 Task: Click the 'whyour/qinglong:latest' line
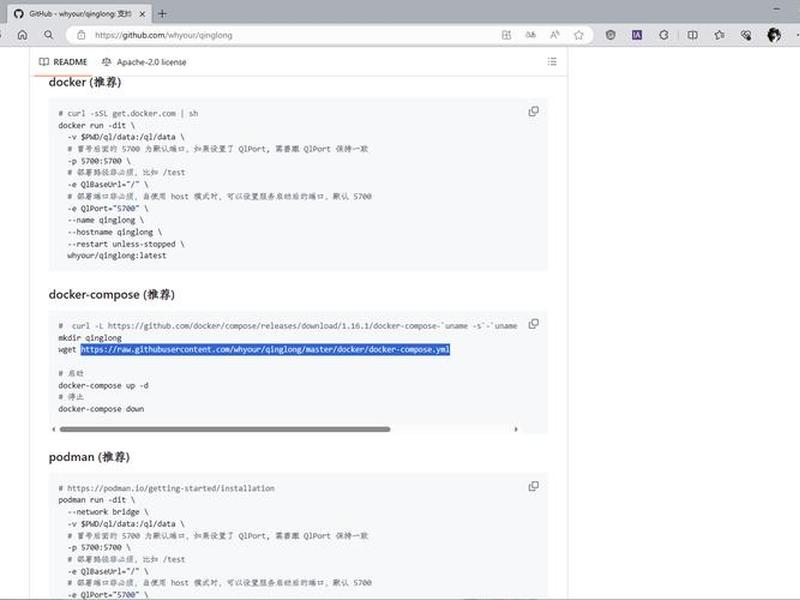tap(117, 256)
